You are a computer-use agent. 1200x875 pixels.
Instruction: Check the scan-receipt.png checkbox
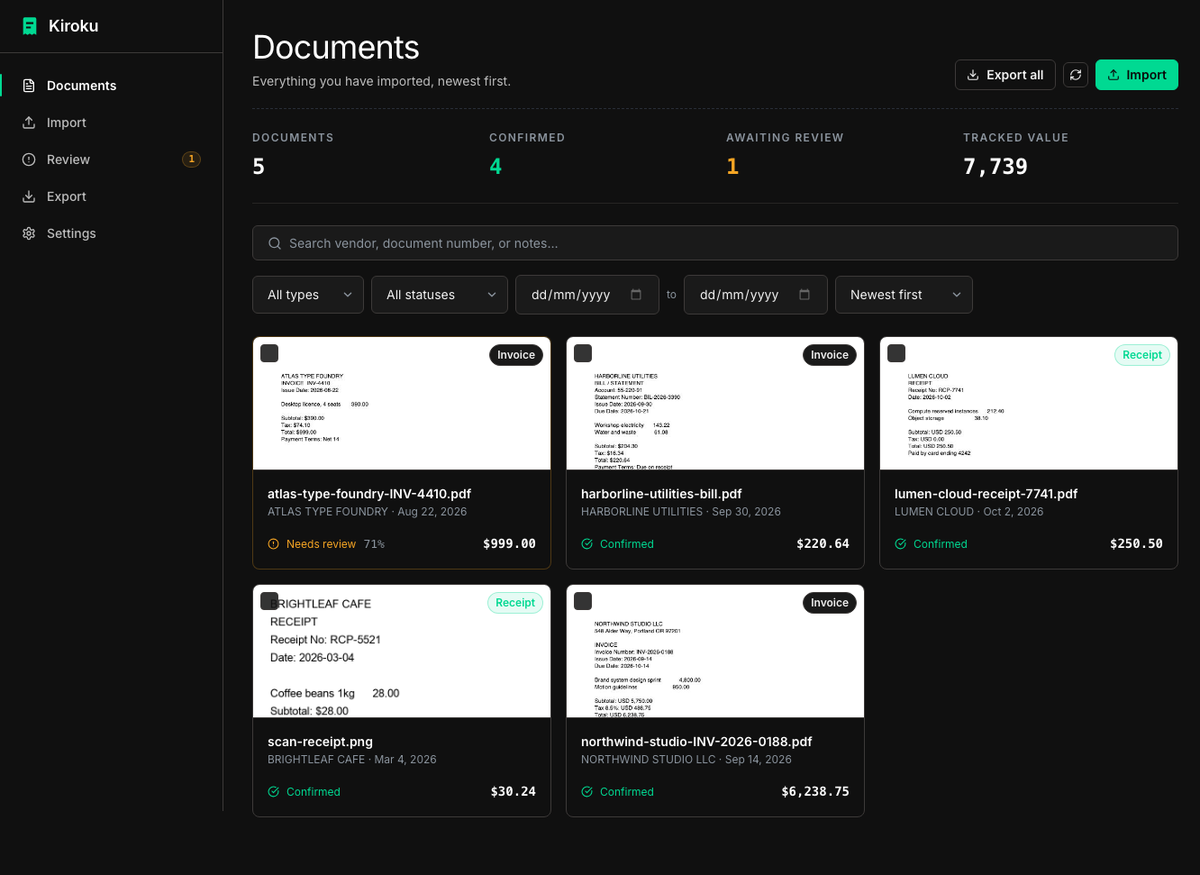point(269,601)
